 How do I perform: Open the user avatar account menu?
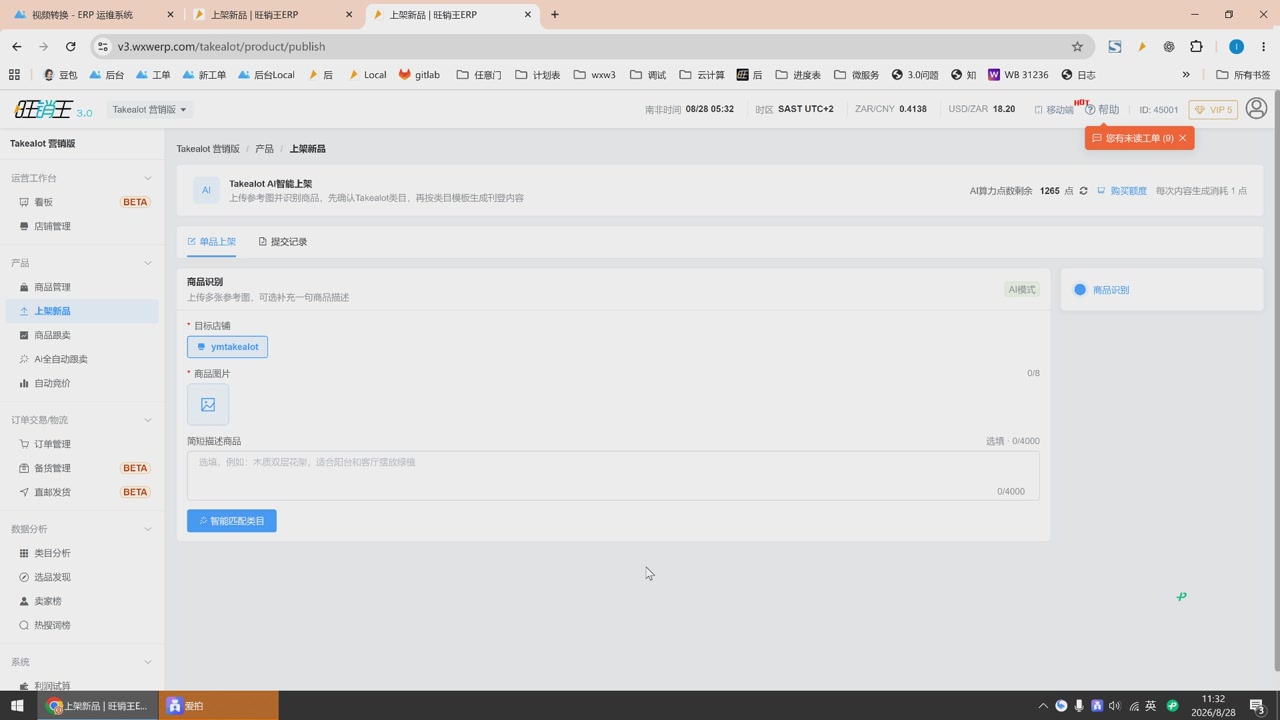(x=1257, y=108)
